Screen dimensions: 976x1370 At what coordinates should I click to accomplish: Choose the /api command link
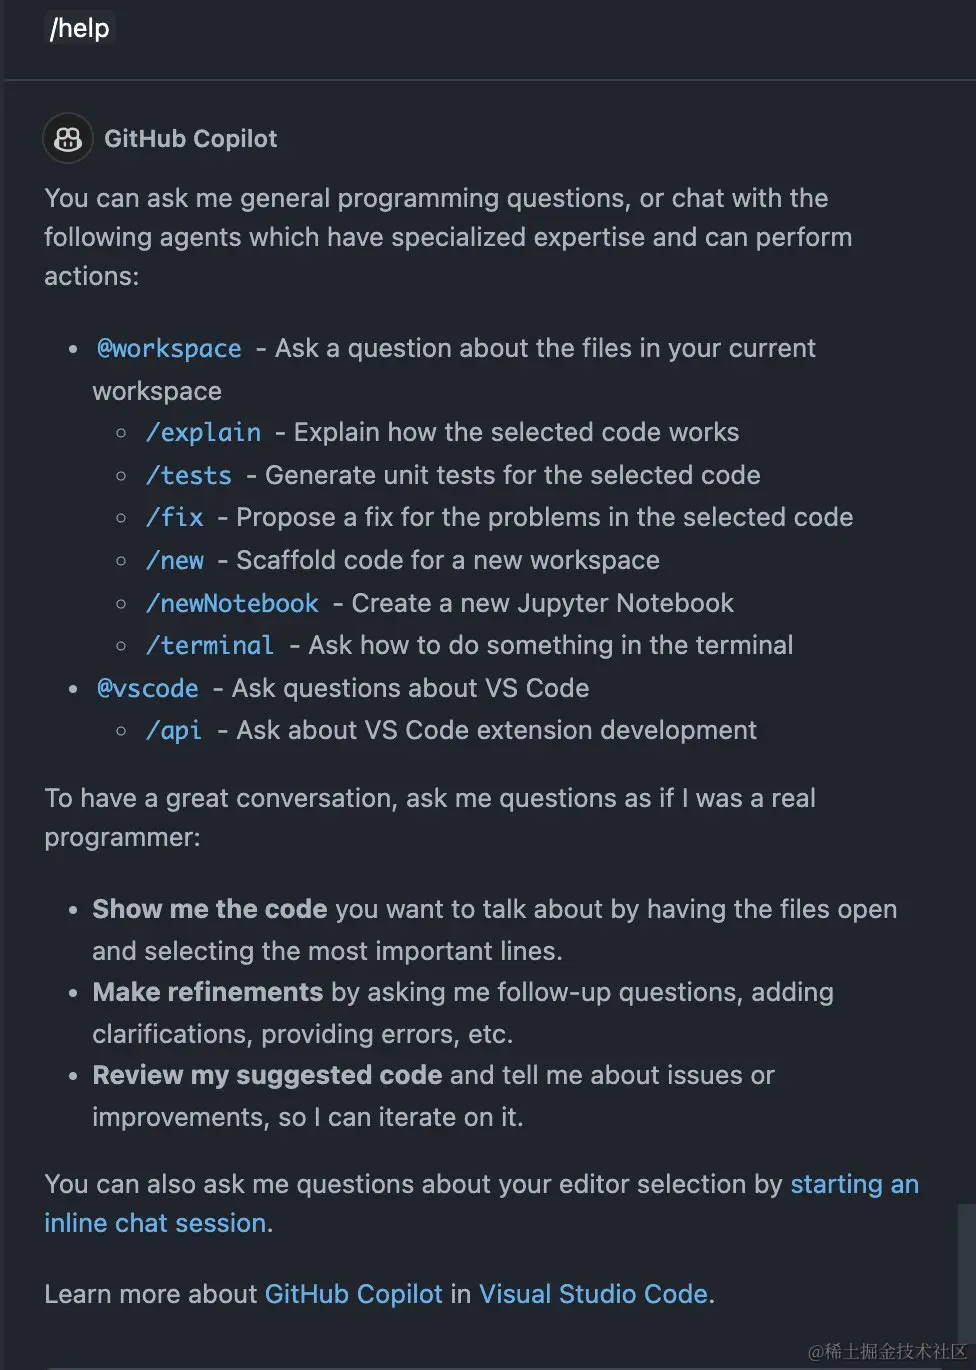[174, 731]
